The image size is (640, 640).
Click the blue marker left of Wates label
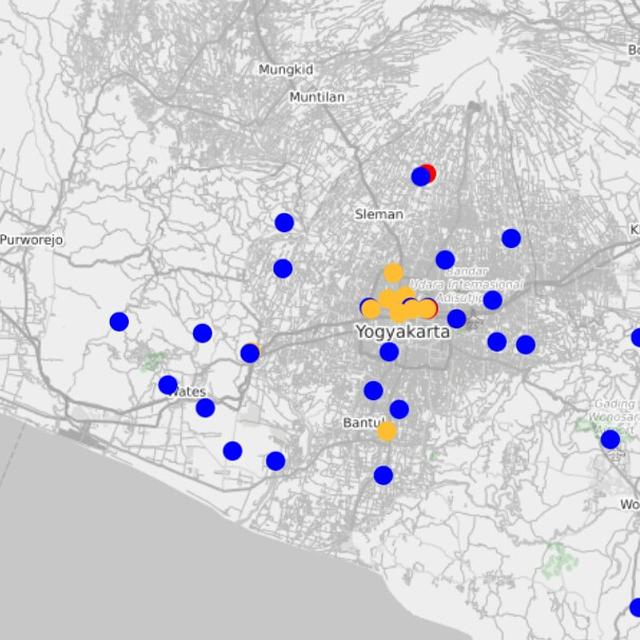168,385
